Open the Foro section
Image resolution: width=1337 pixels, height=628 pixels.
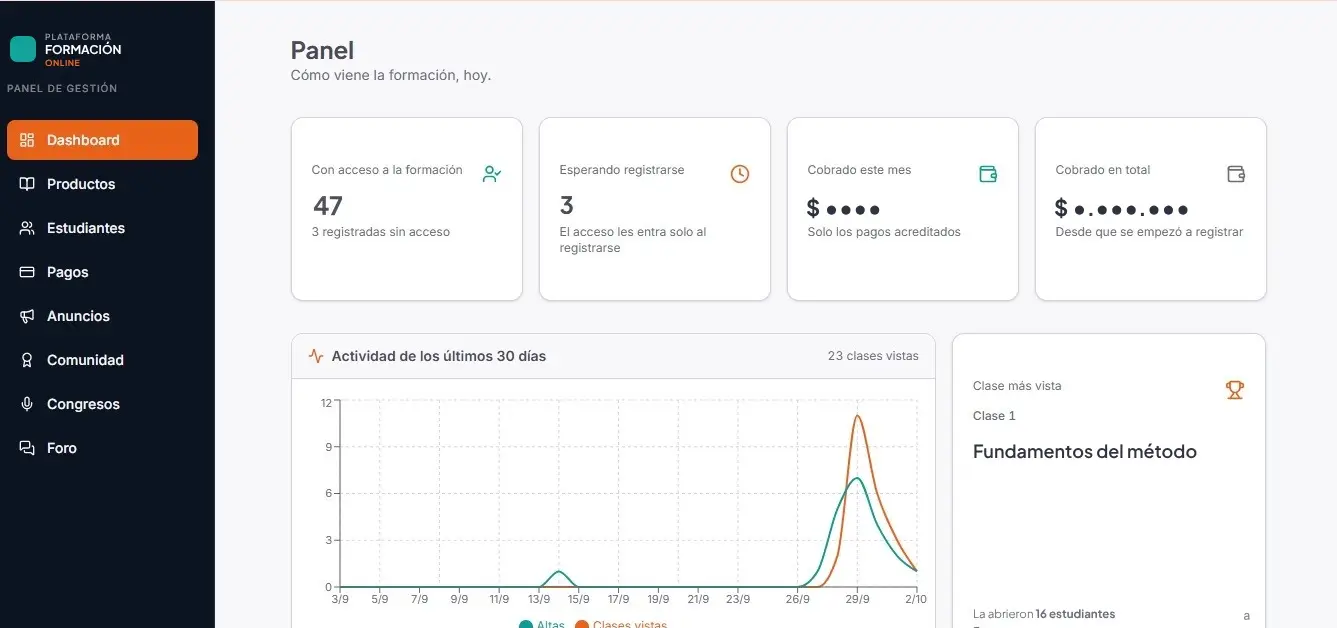(102, 448)
